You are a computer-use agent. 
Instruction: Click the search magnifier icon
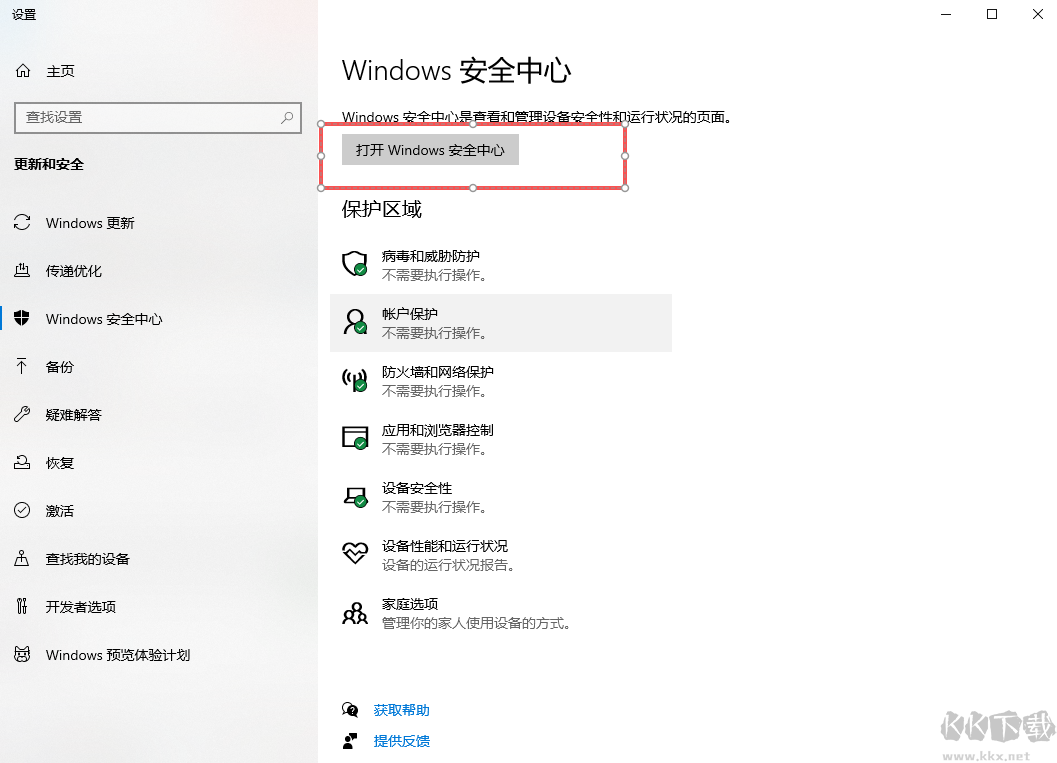pos(287,117)
